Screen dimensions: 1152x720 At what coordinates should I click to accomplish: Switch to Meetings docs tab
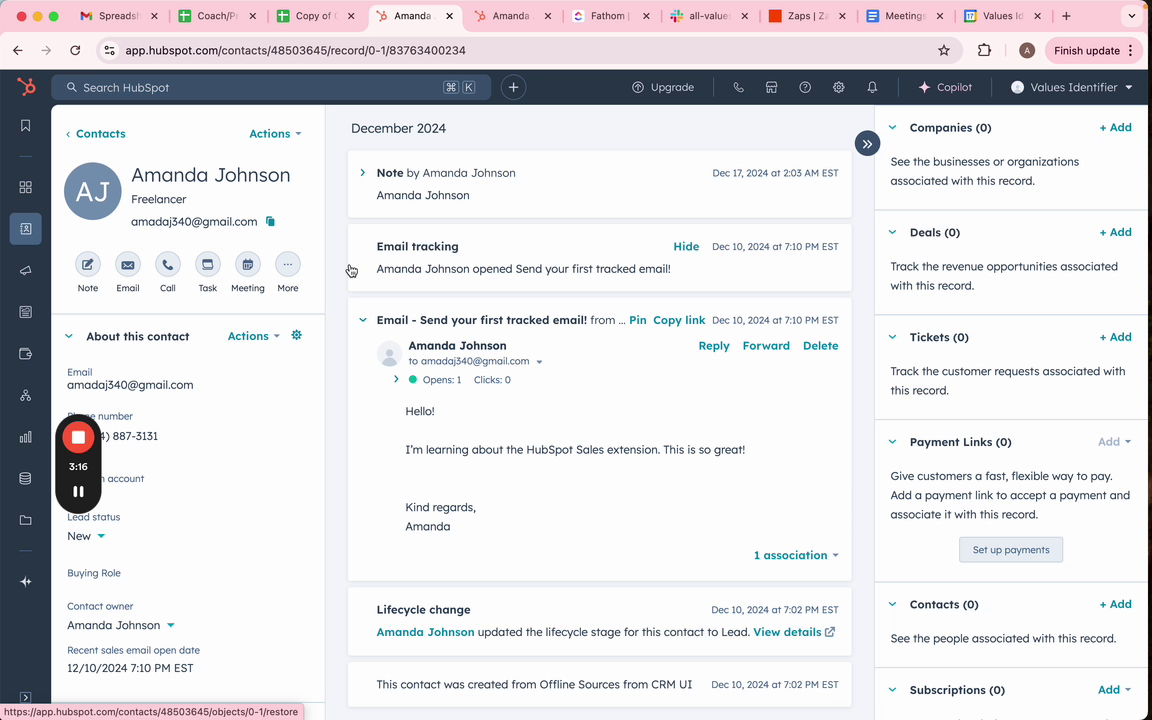point(904,15)
